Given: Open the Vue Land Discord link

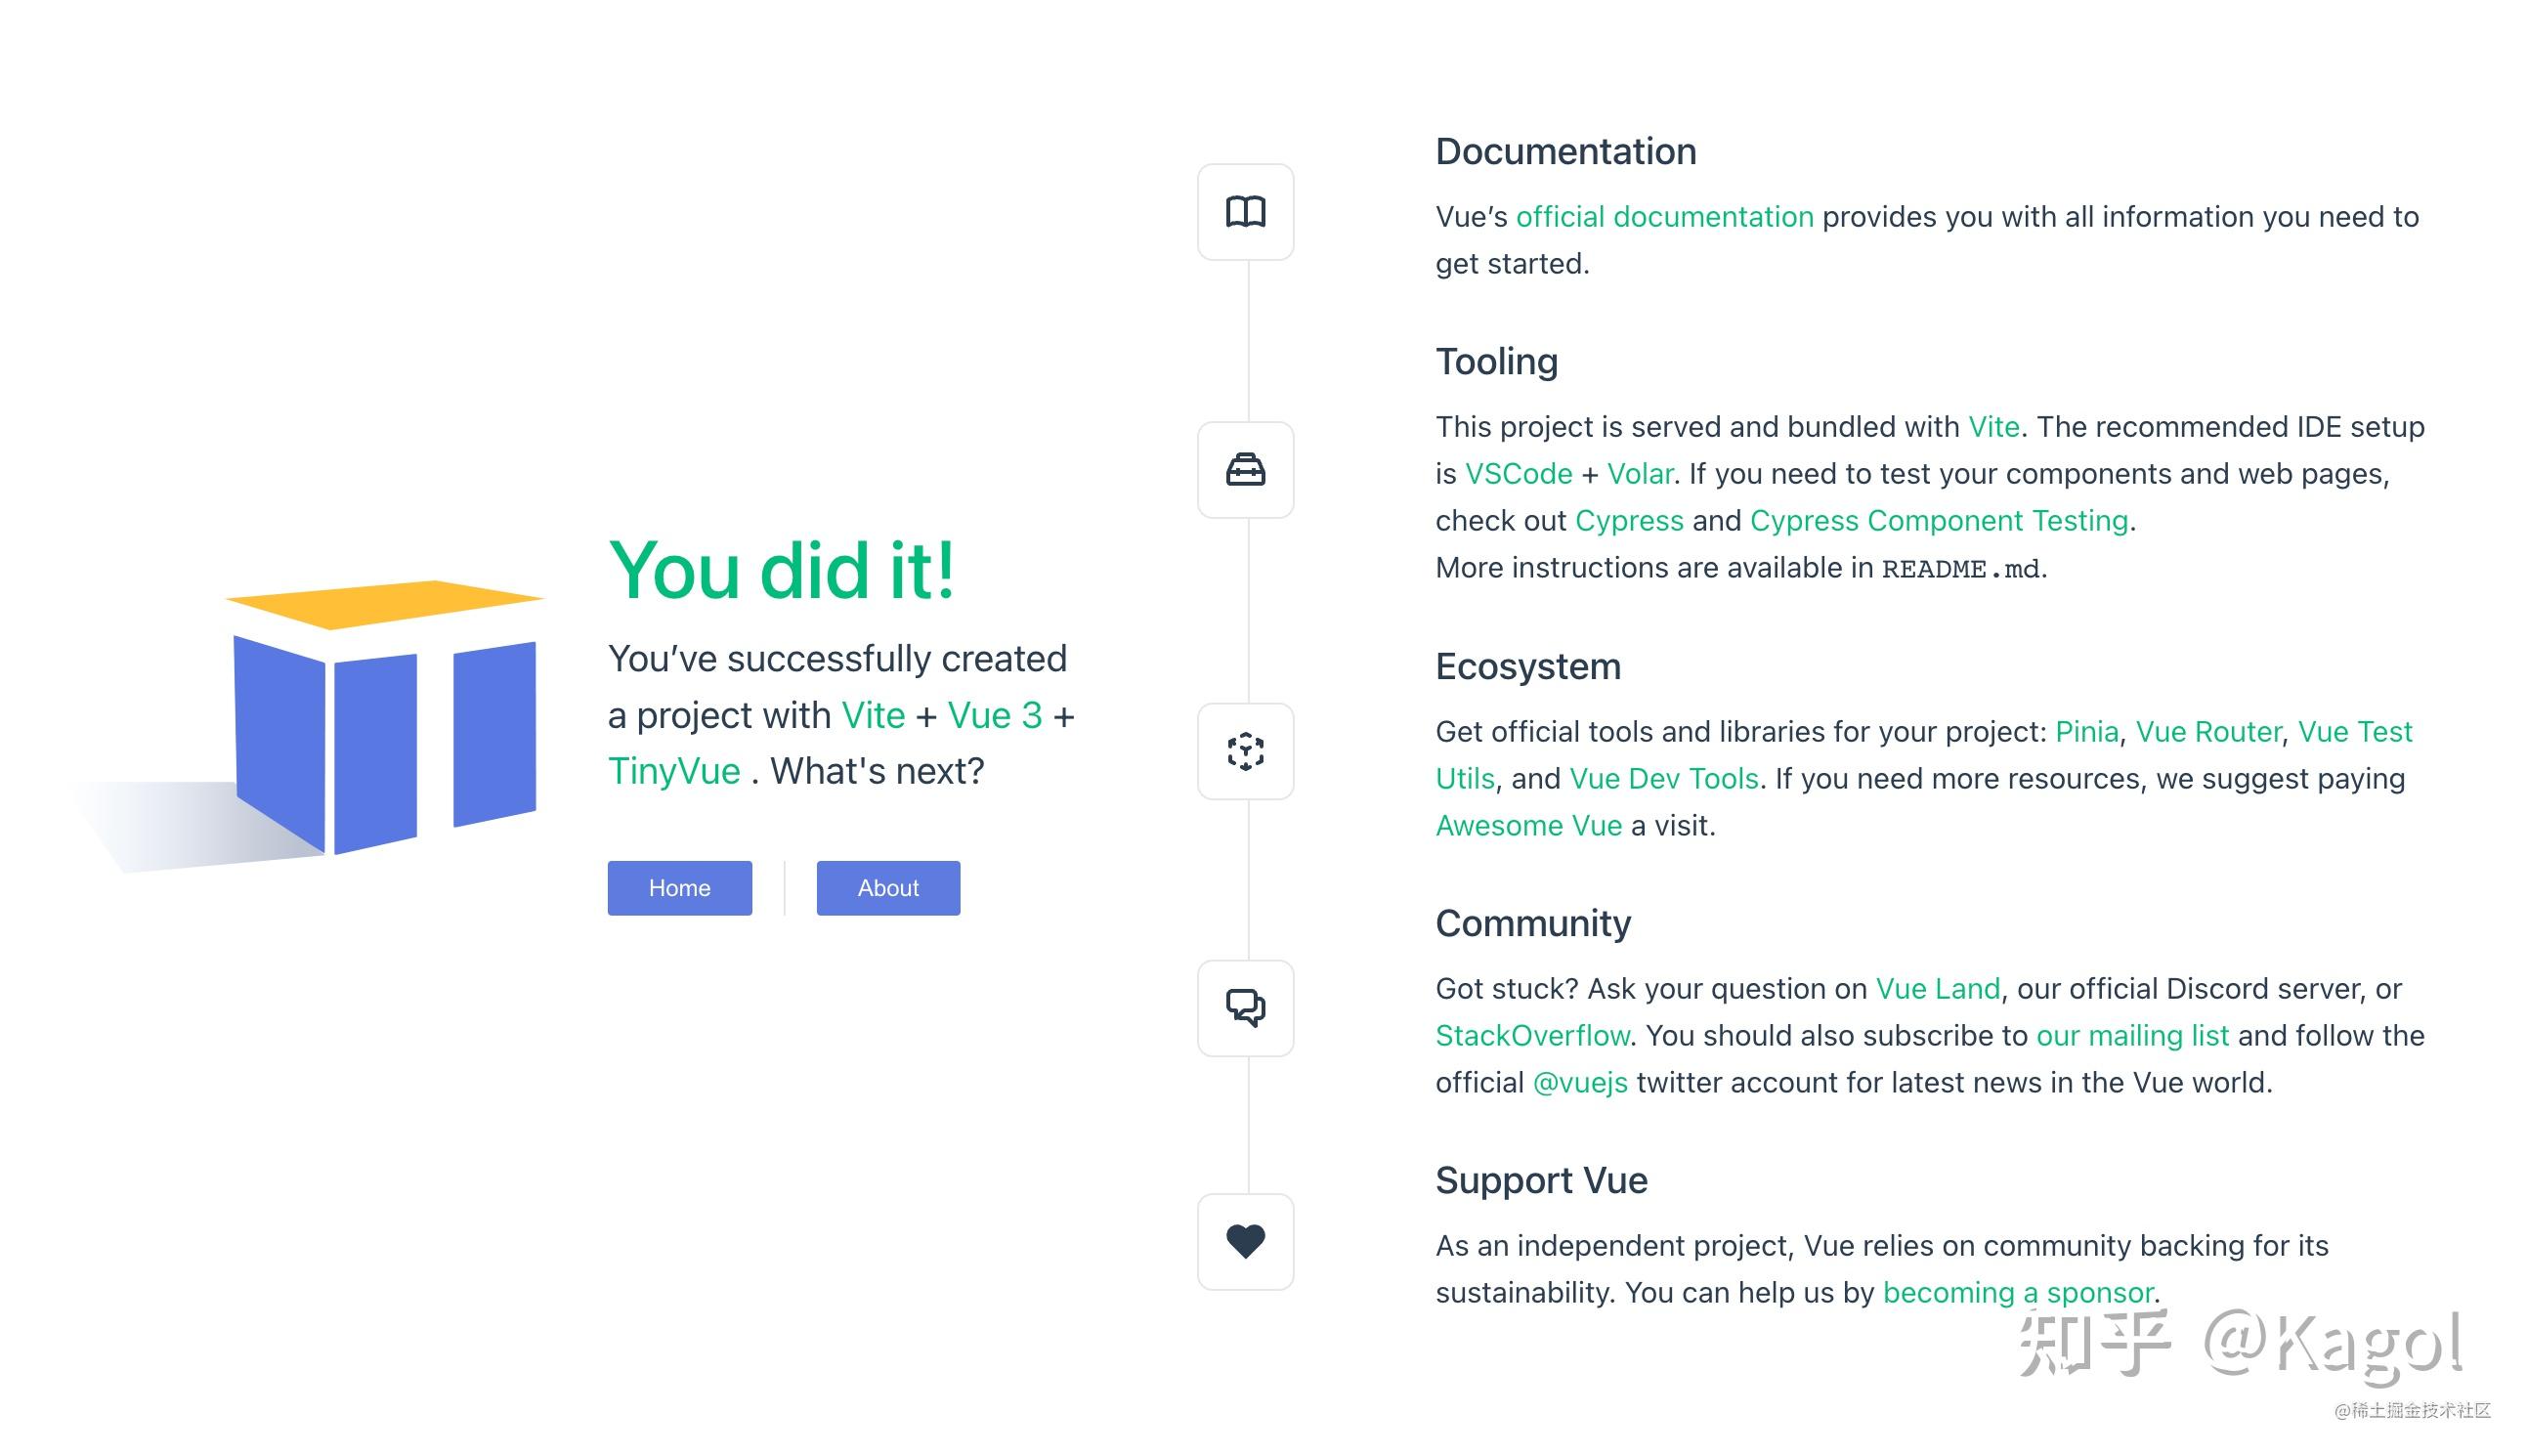Looking at the screenshot, I should tap(1937, 989).
